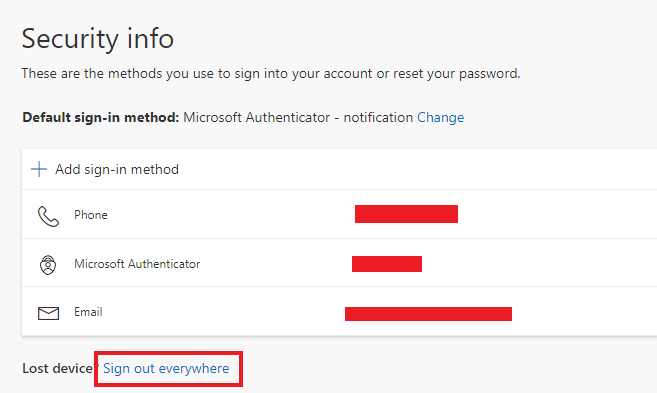Click the Phone handset icon
Viewport: 657px width, 393px height.
coord(48,216)
